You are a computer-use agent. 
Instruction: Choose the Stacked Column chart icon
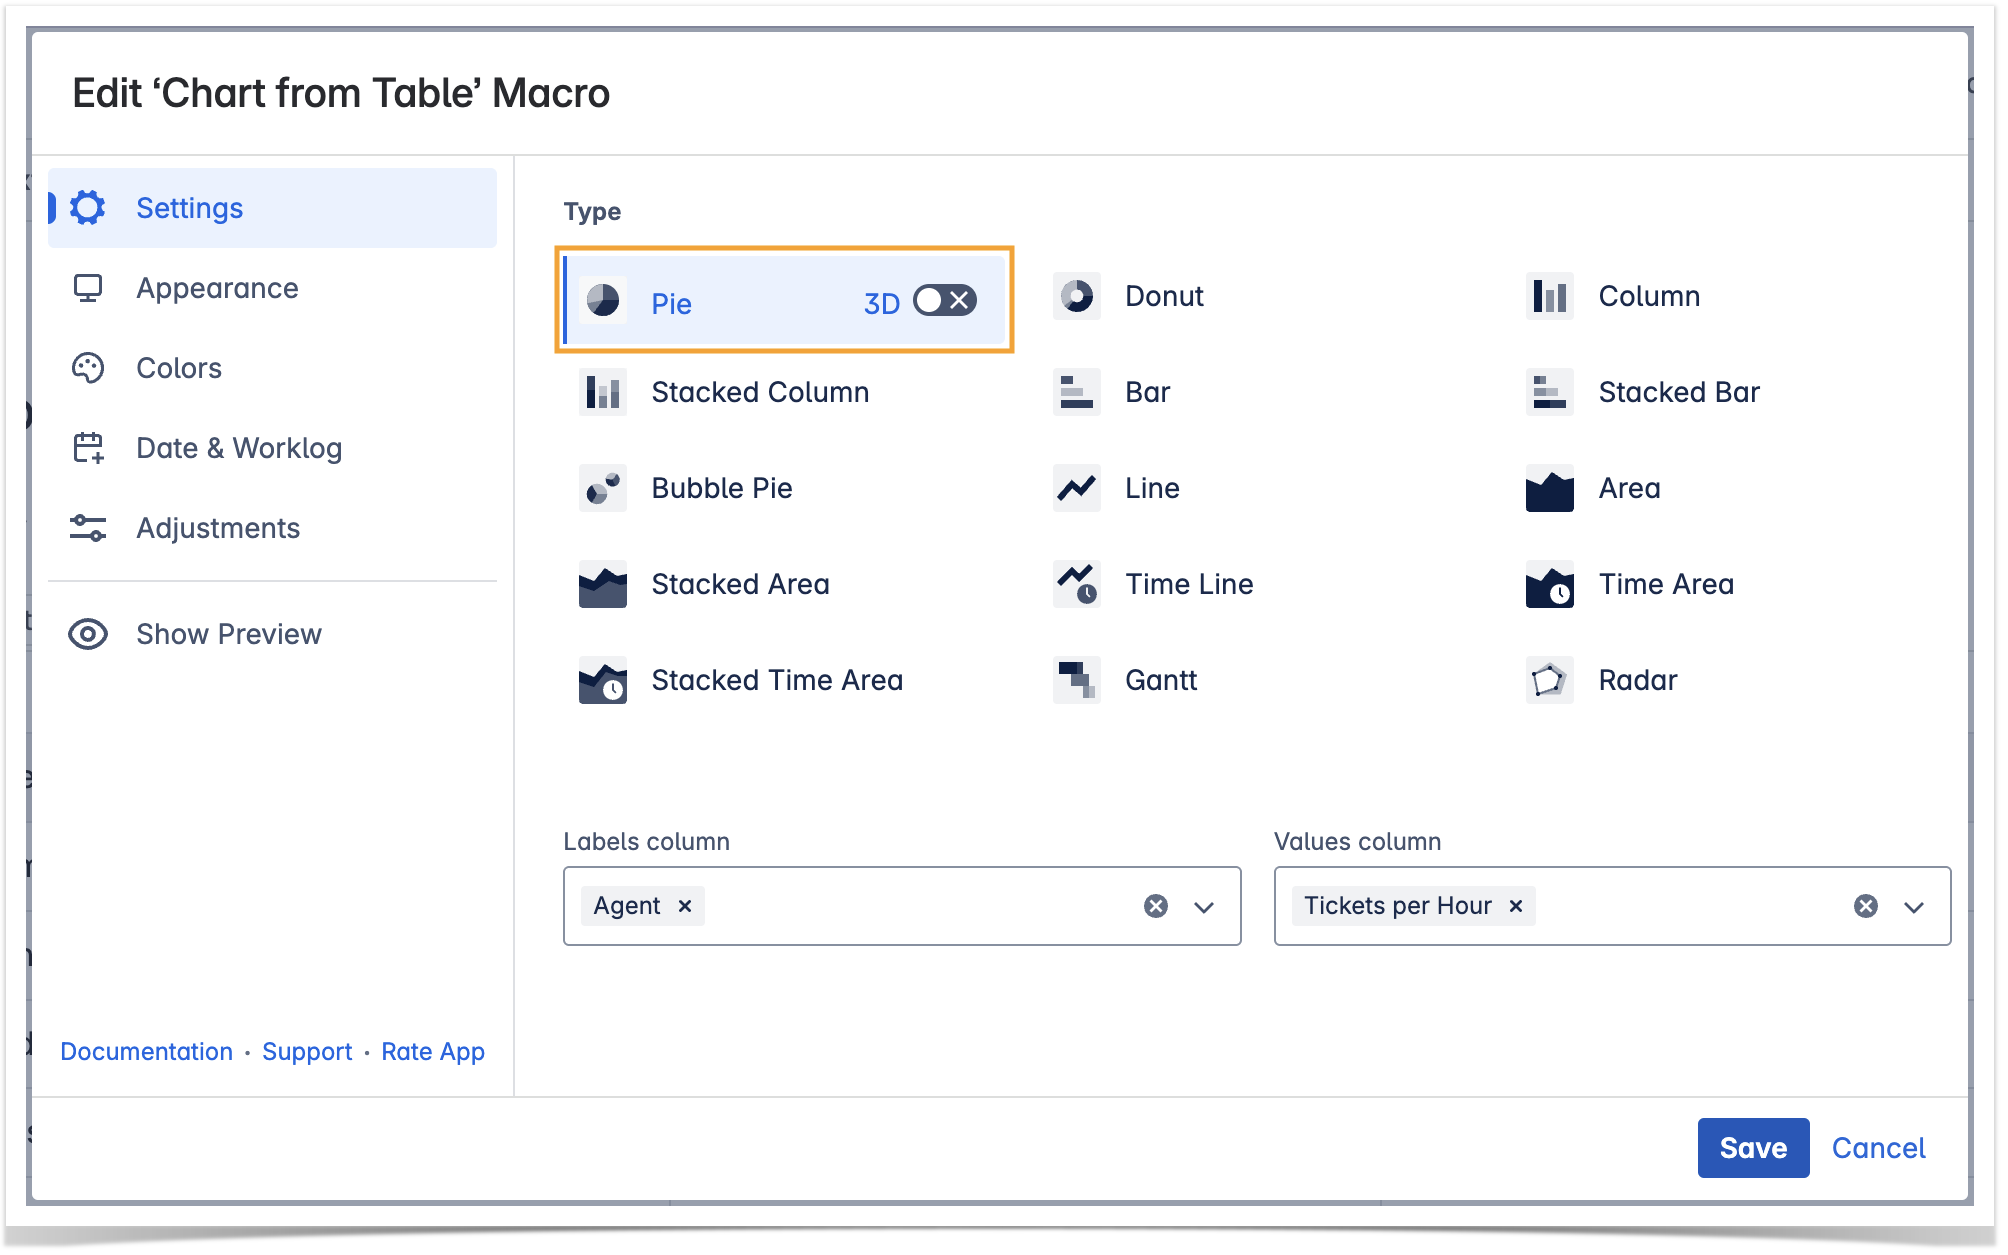[x=602, y=392]
